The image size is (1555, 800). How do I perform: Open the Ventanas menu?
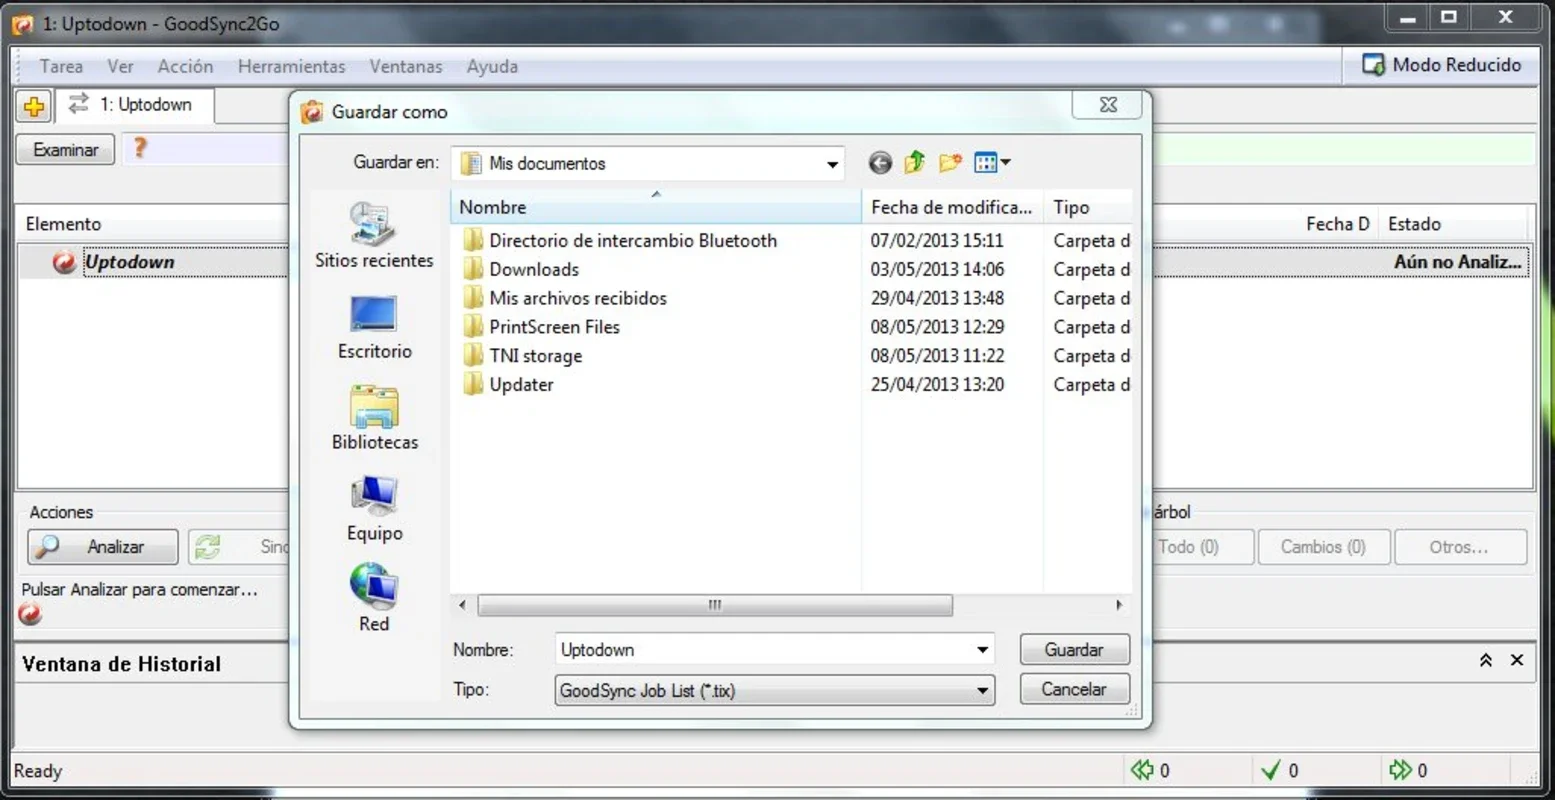click(x=406, y=66)
